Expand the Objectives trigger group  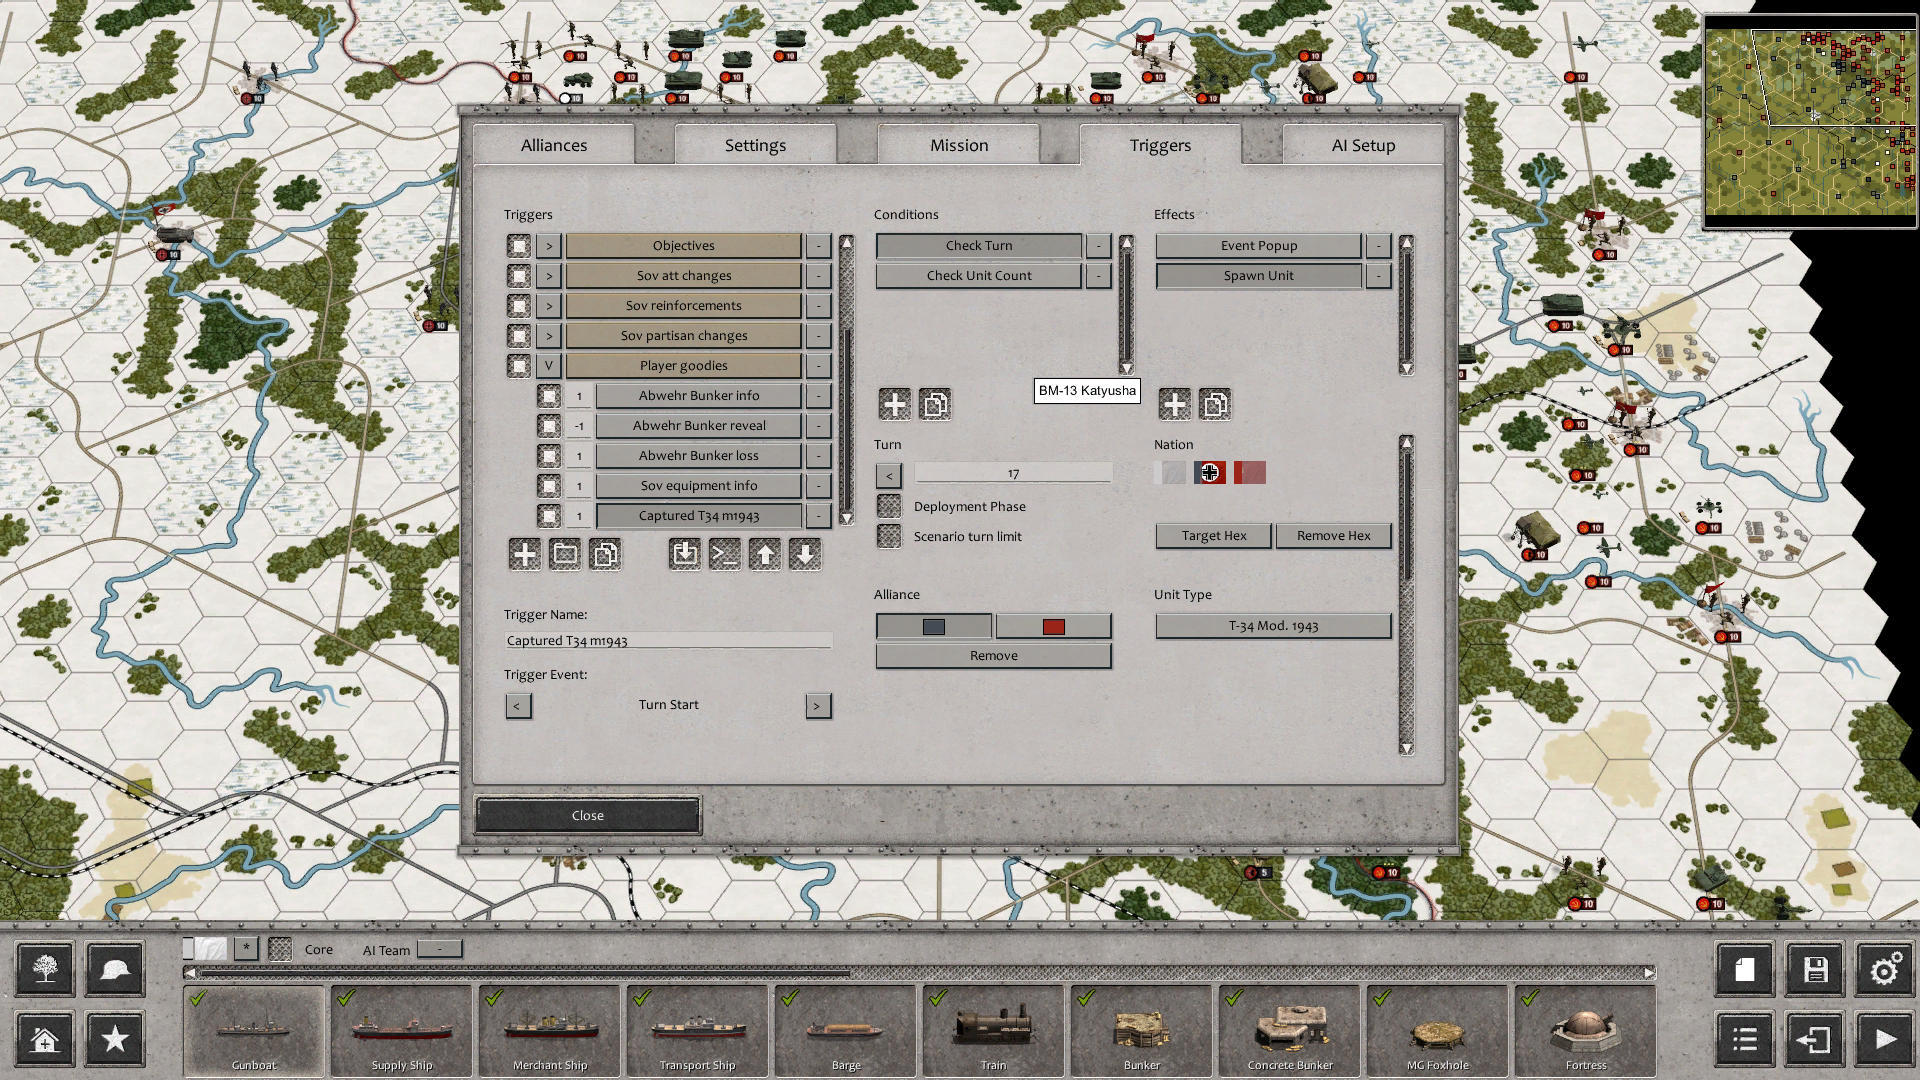[x=549, y=246]
